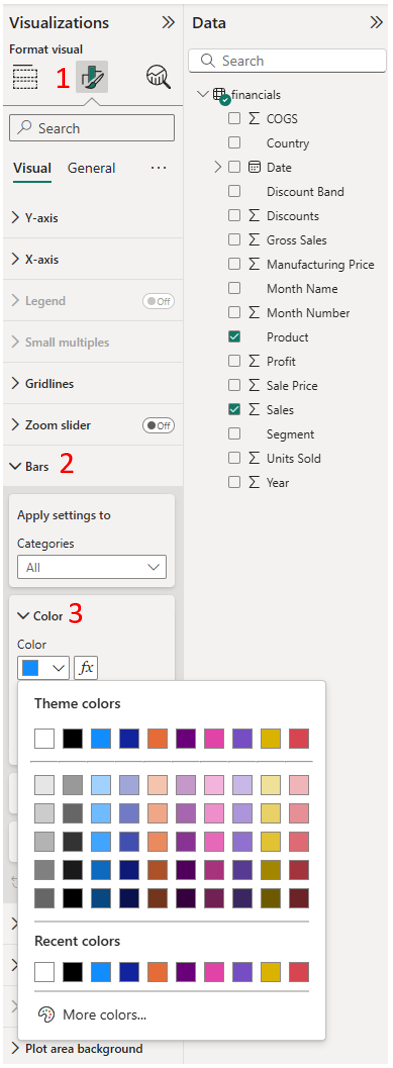The height and width of the screenshot is (1068, 393).
Task: Switch to the Visual tab
Action: coord(32,168)
